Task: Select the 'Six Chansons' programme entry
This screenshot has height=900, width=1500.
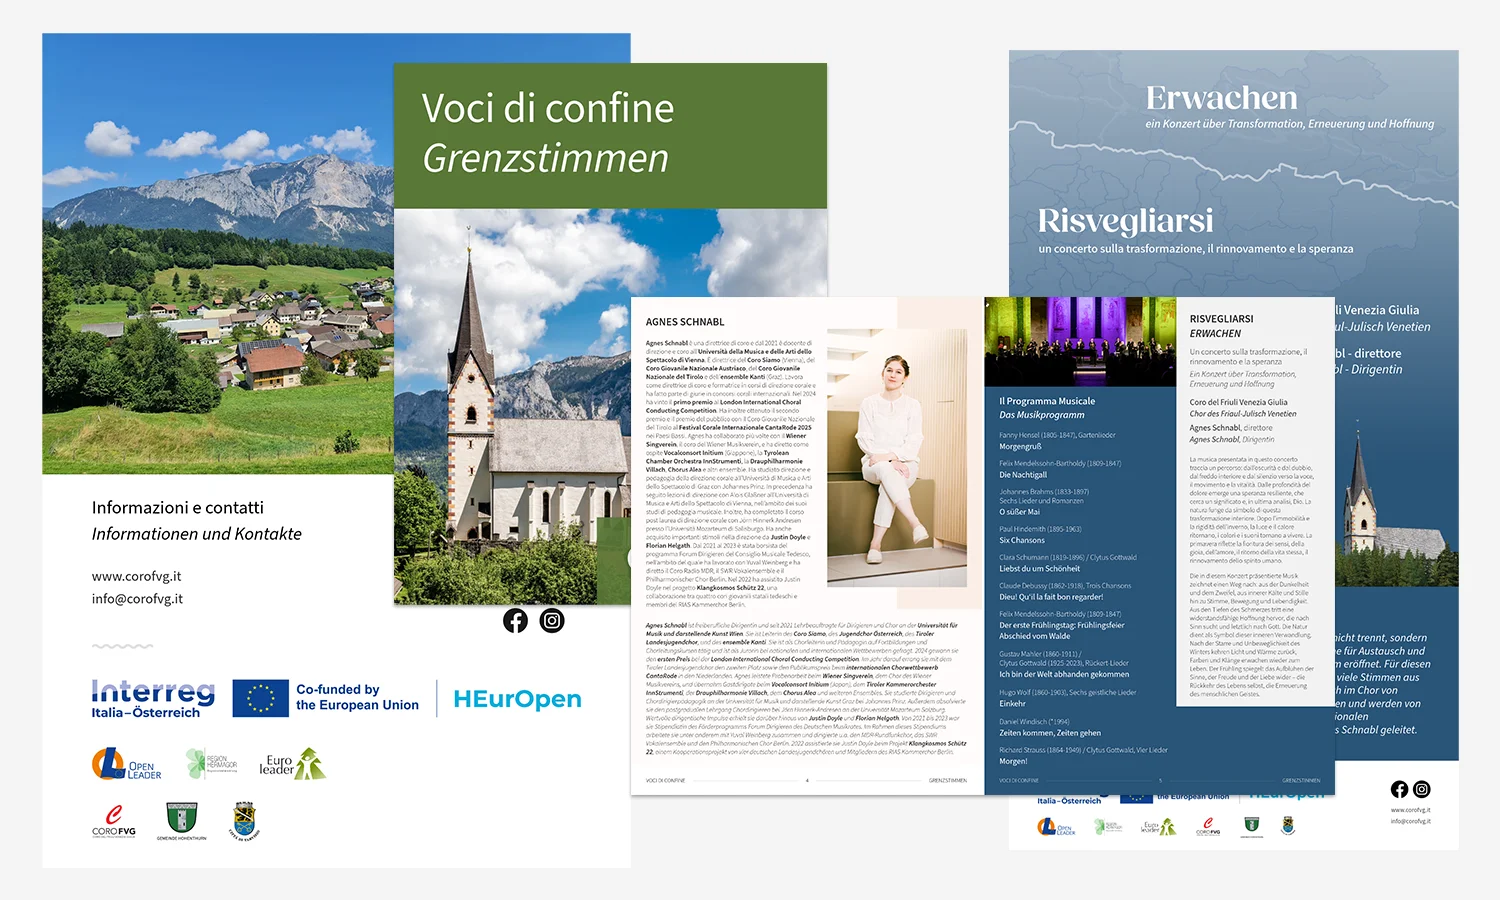Action: (x=1022, y=540)
